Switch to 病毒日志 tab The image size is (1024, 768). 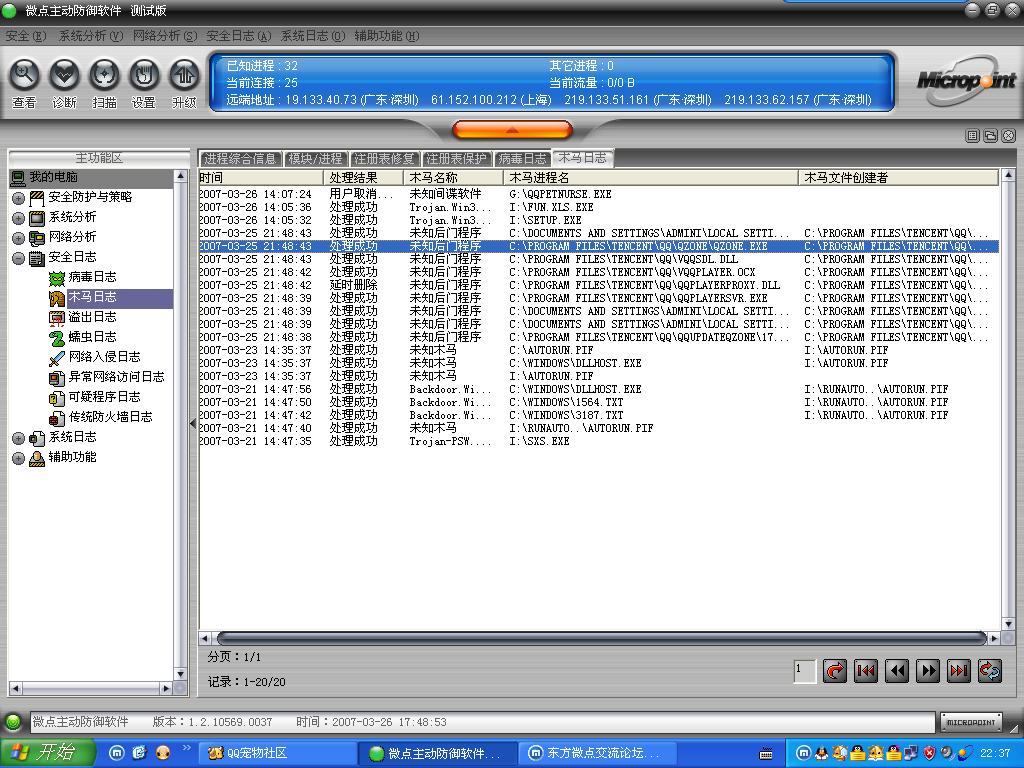pos(522,159)
